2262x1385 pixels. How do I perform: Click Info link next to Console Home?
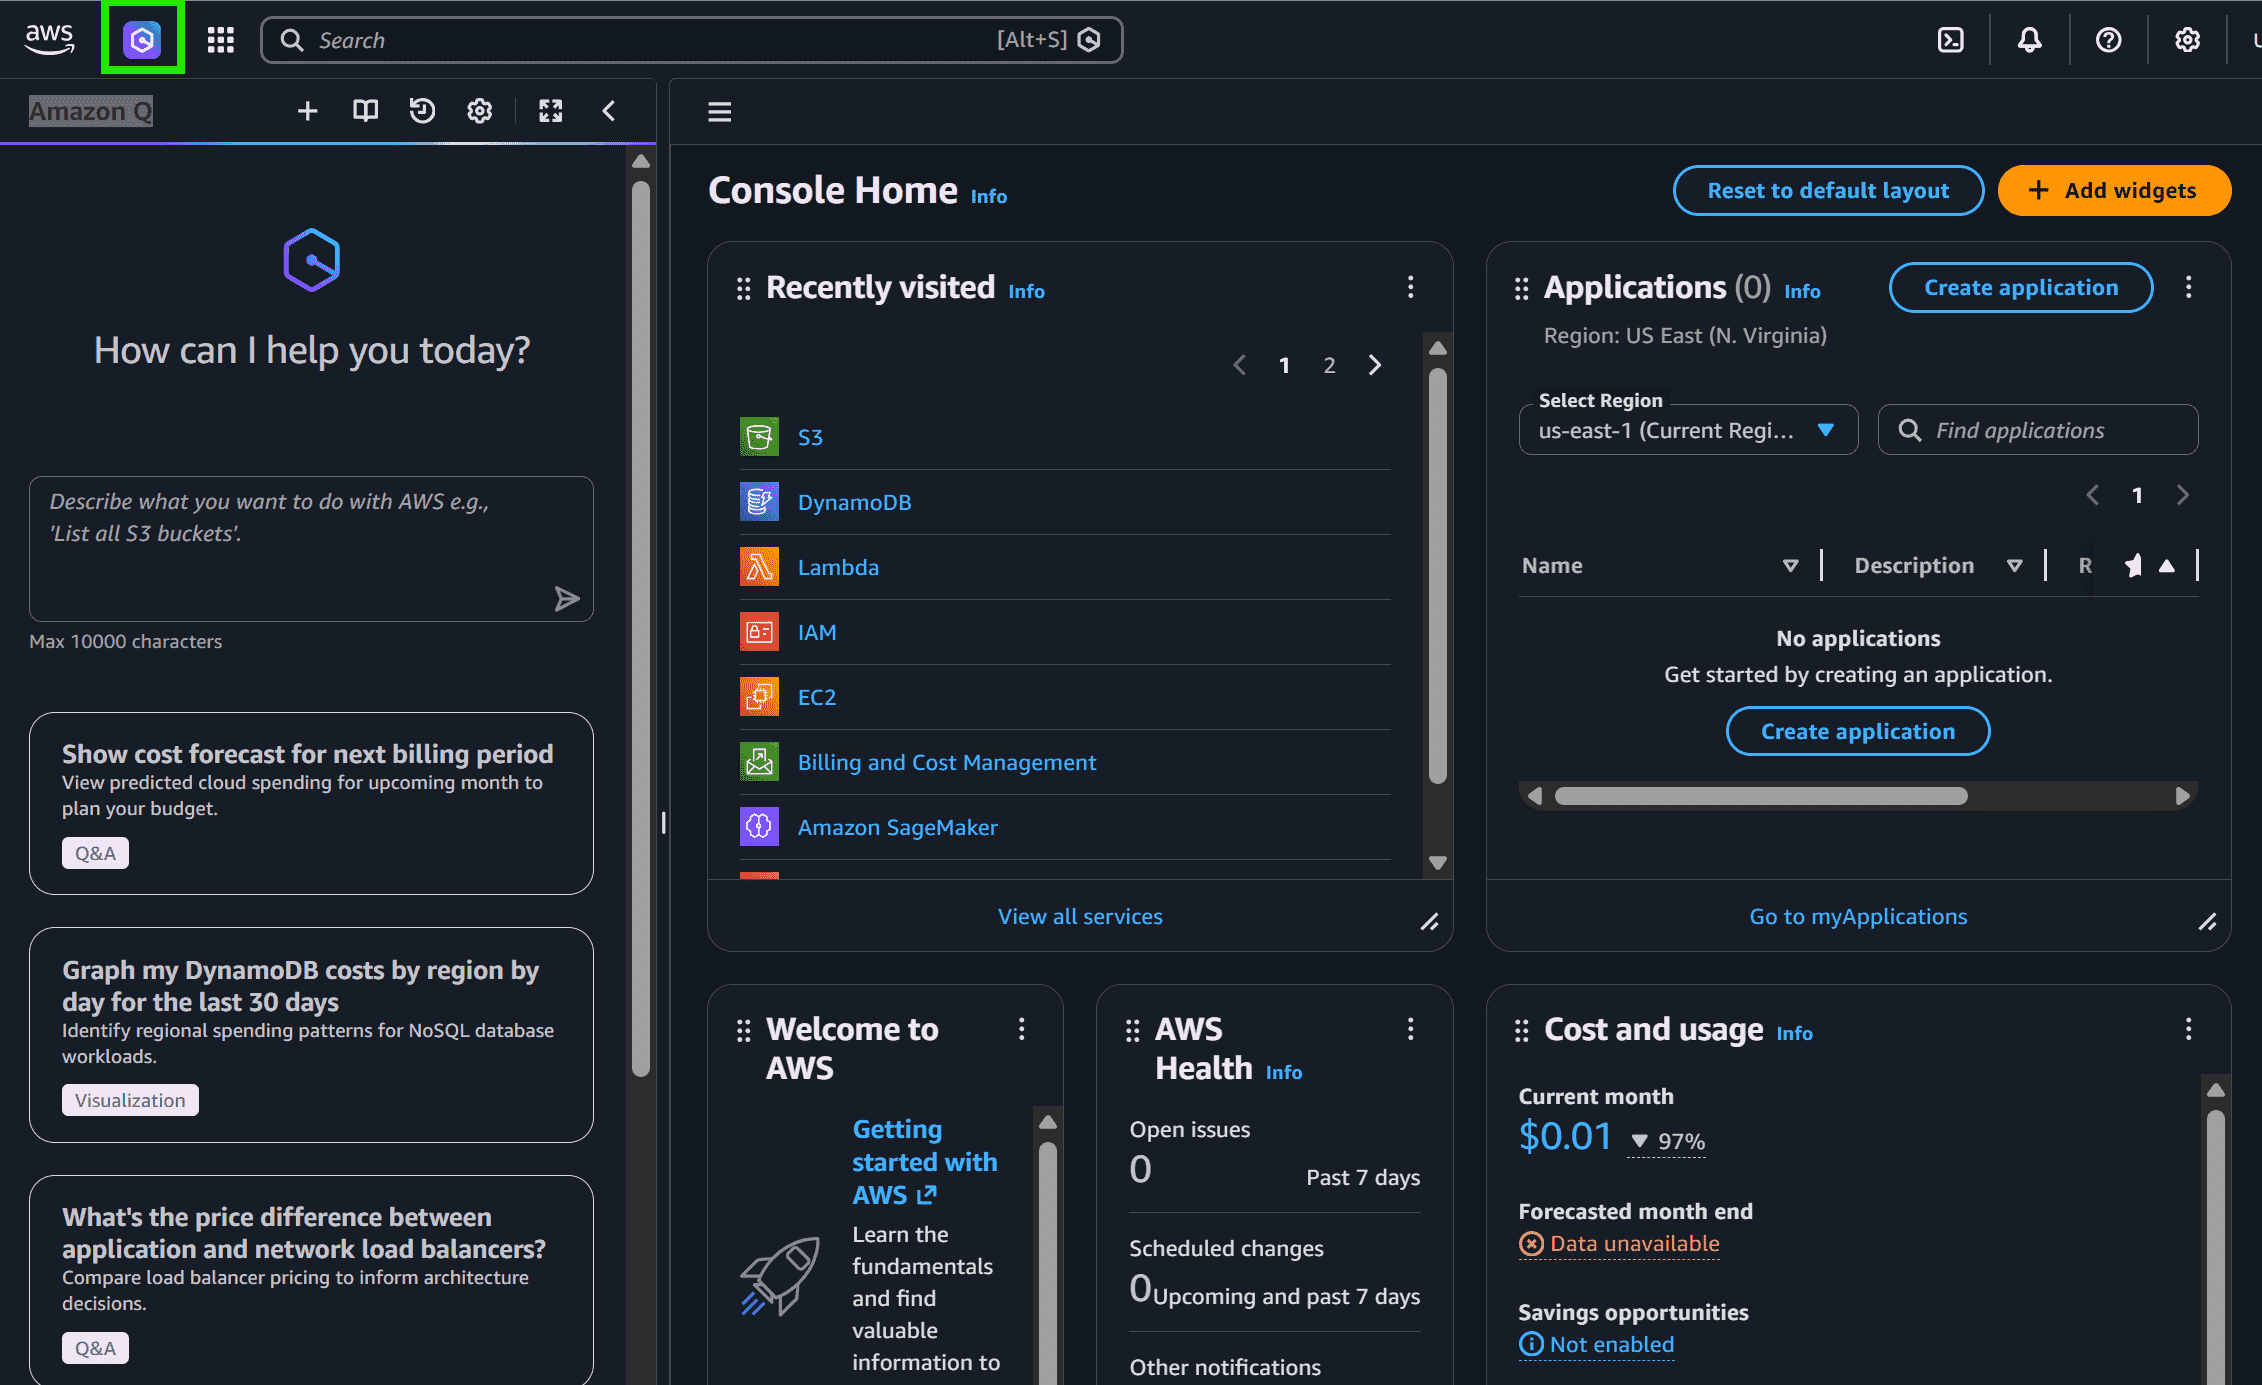[x=988, y=196]
